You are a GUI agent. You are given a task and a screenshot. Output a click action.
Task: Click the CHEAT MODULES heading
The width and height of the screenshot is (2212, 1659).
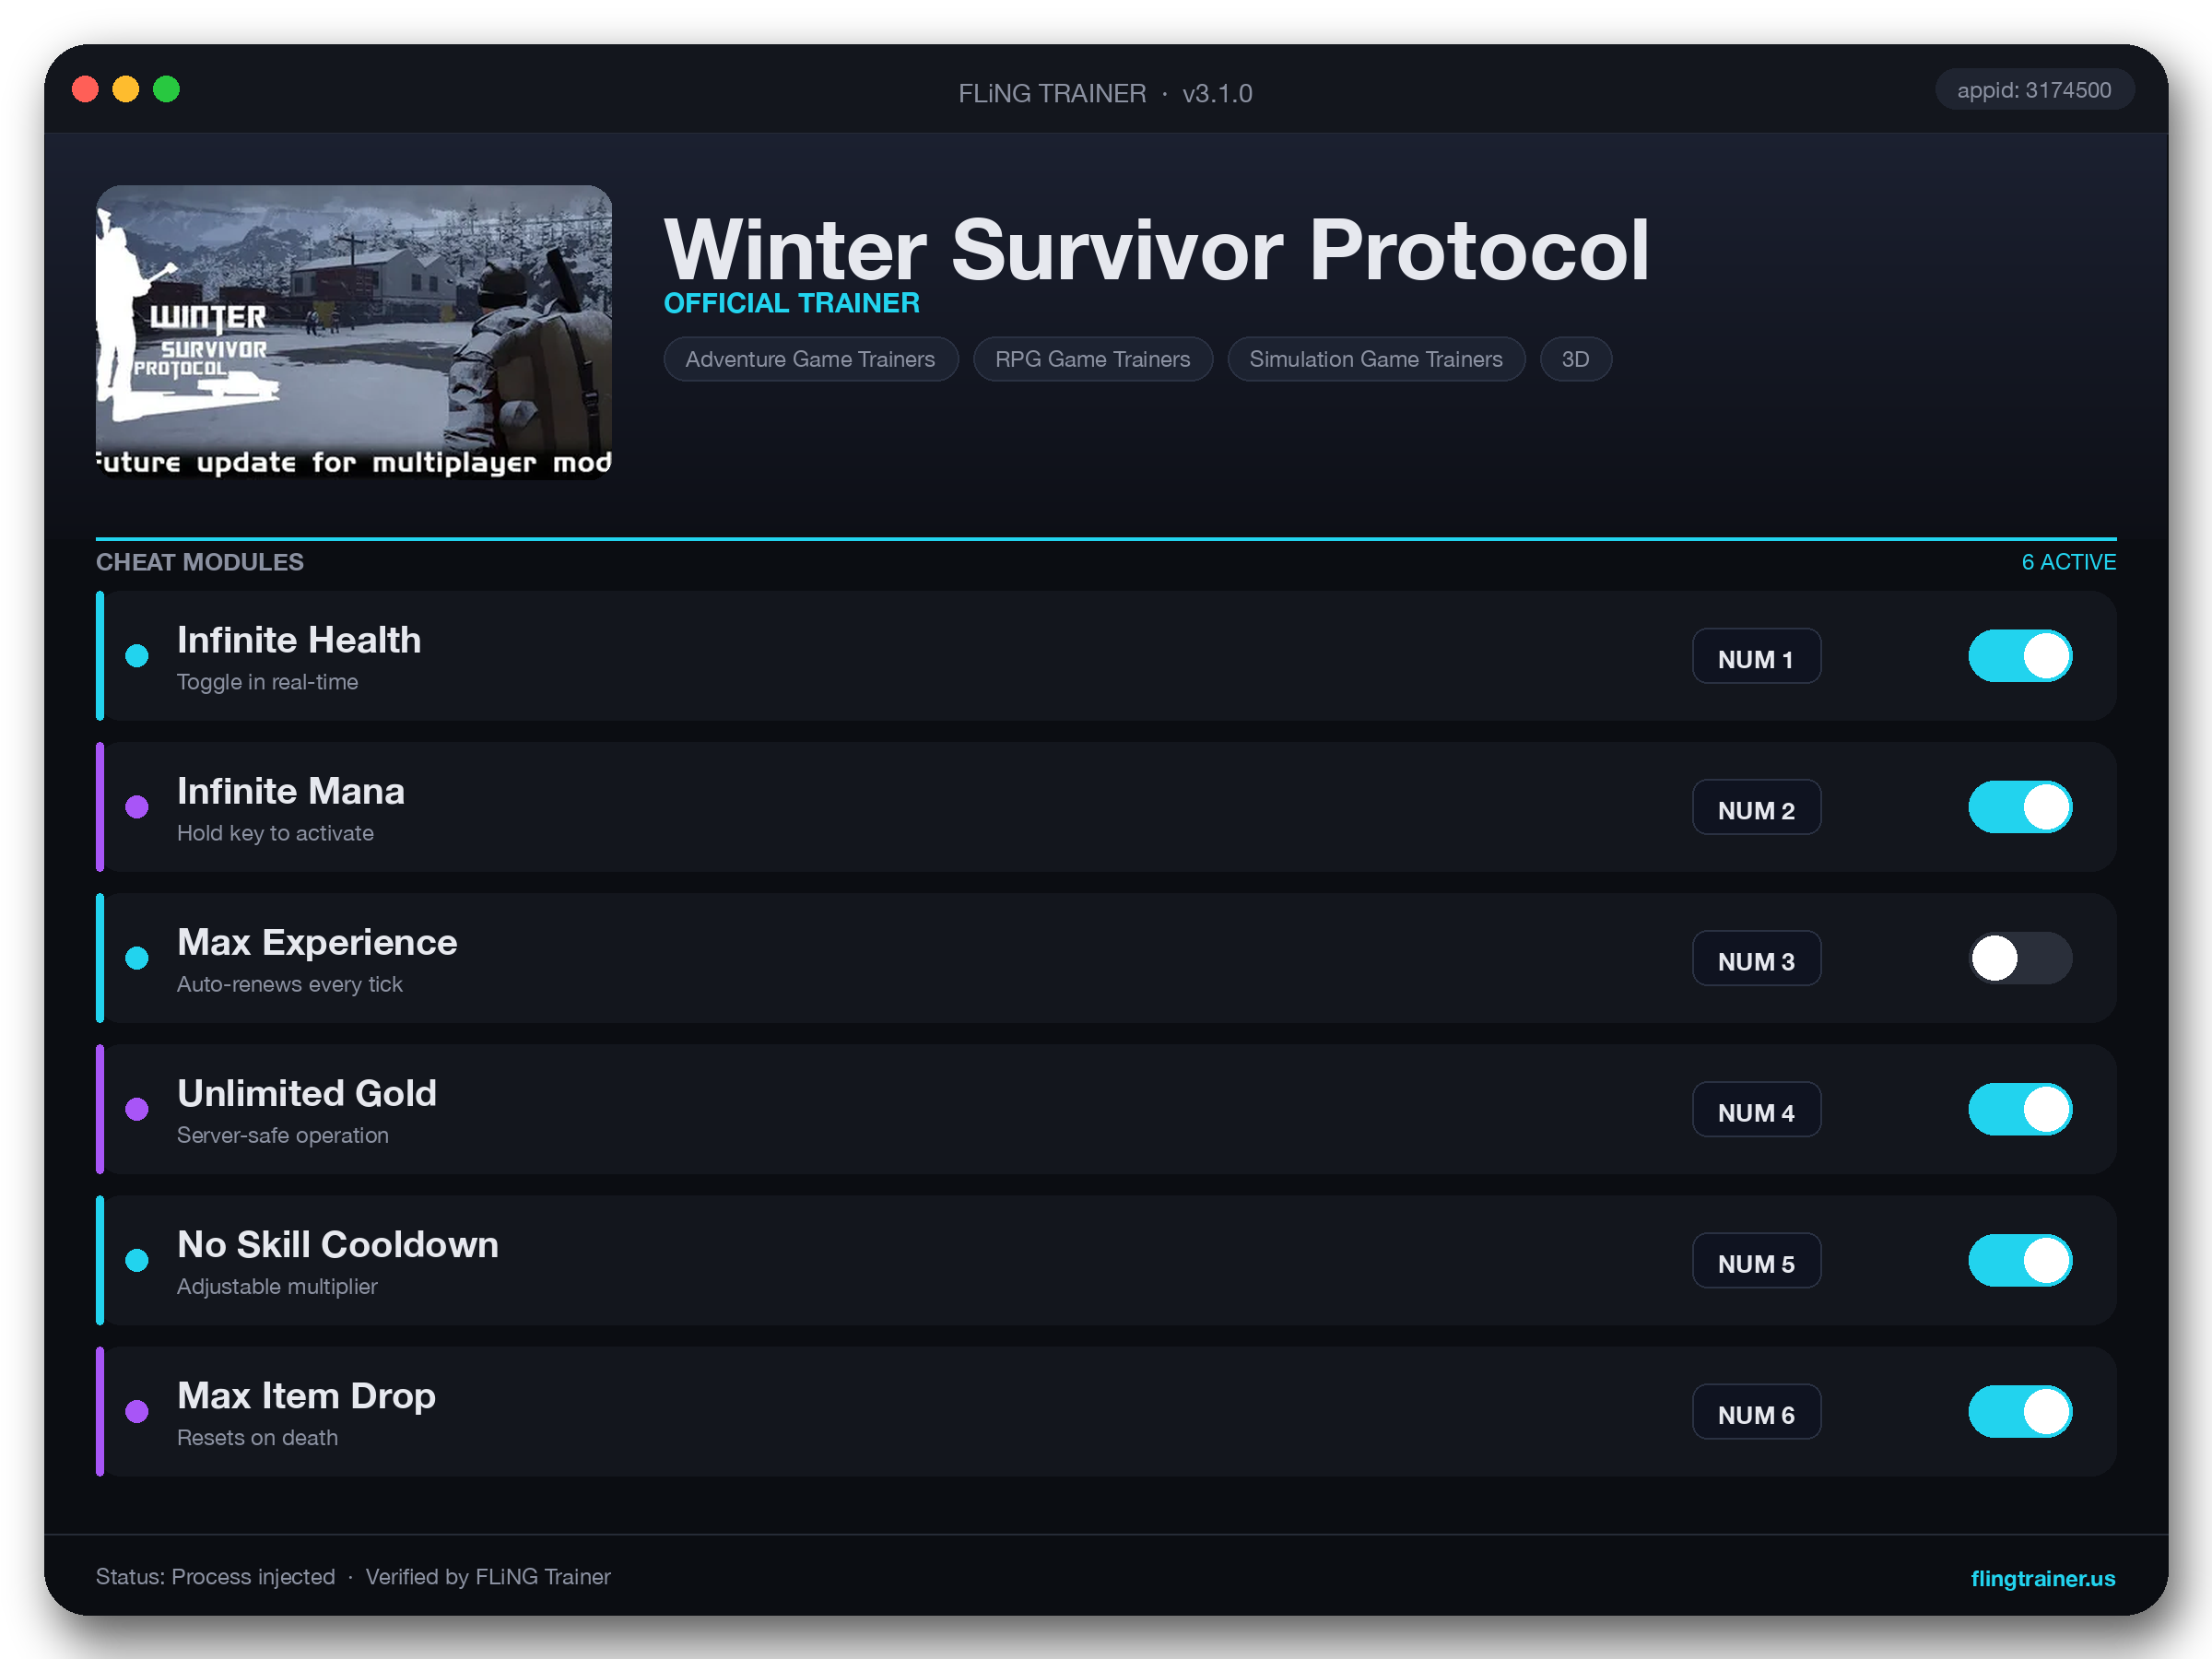[200, 562]
